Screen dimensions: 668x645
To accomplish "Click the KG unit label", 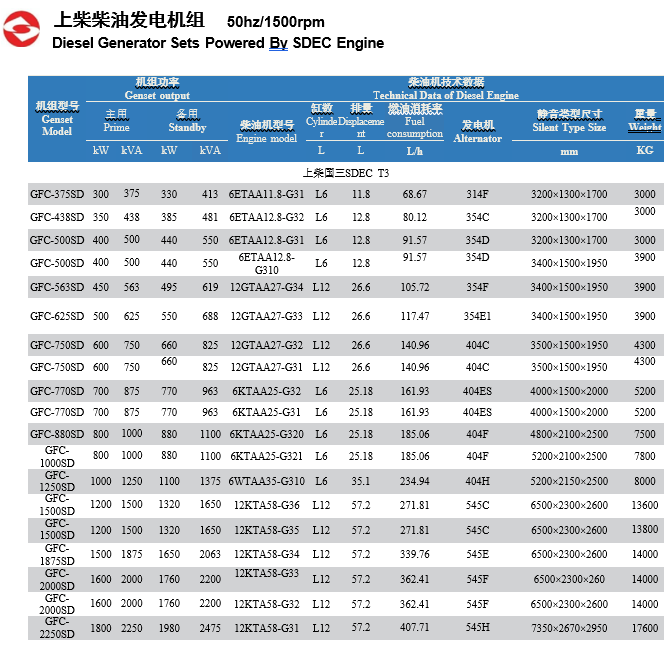I will (x=645, y=150).
